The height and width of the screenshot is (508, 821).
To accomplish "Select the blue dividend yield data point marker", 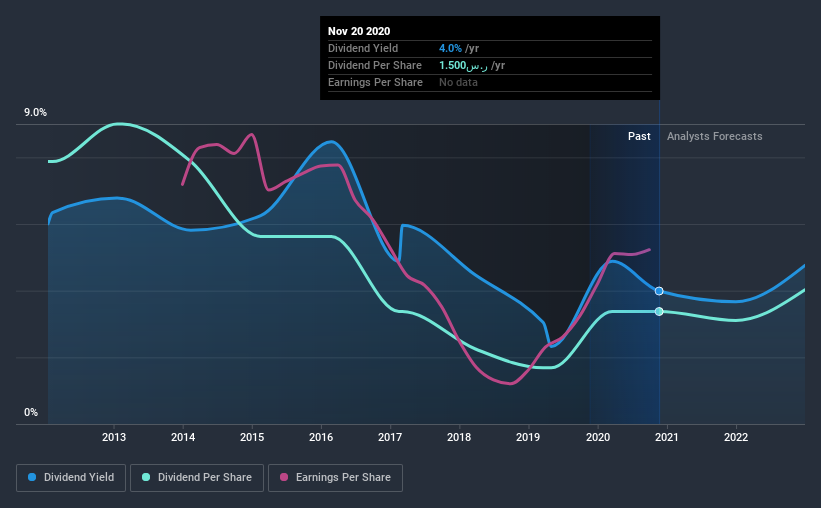I will point(659,291).
